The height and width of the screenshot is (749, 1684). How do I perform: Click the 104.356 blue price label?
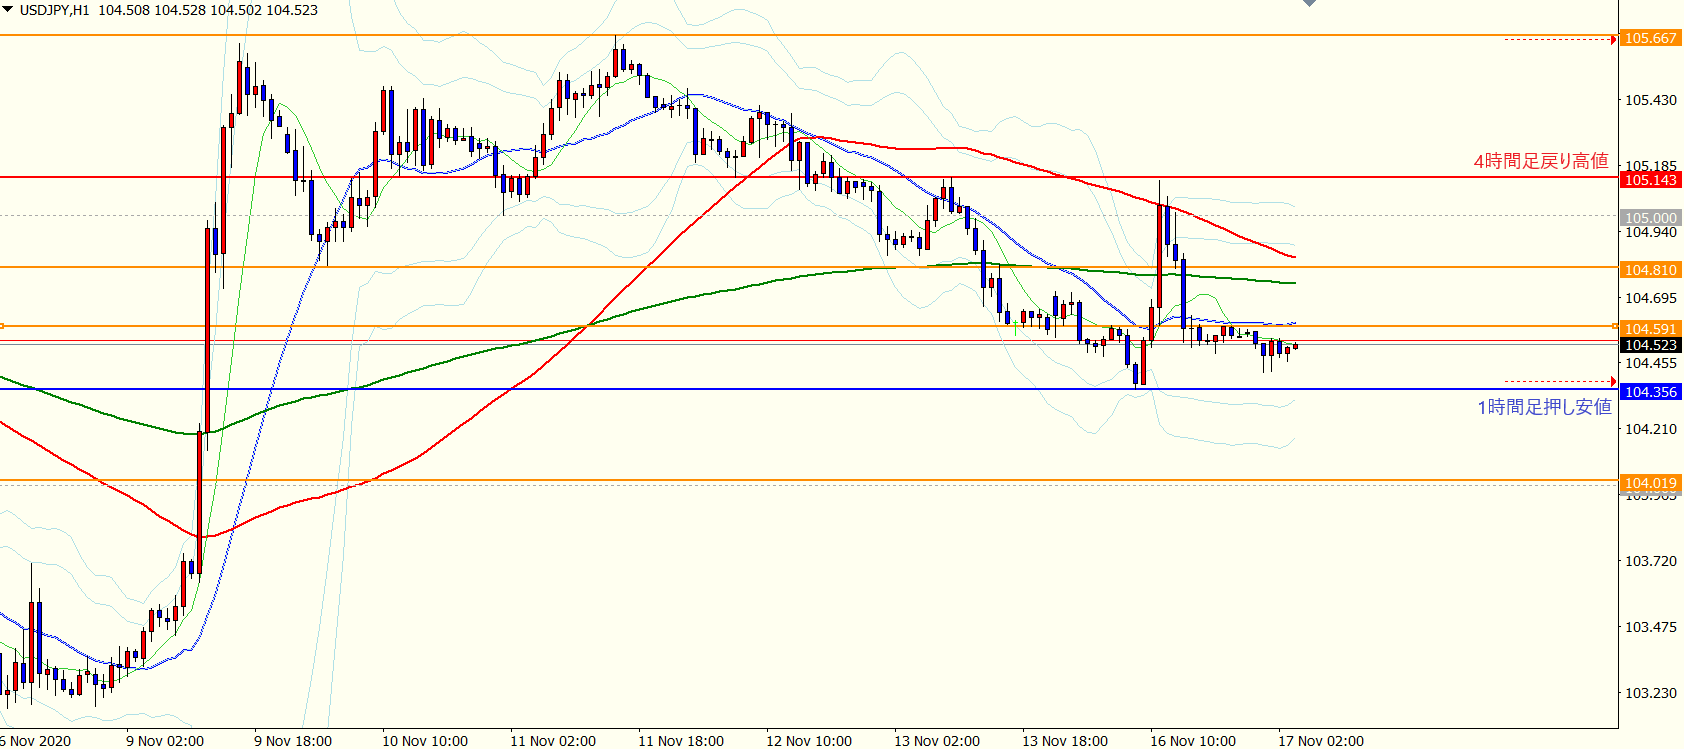coord(1650,392)
